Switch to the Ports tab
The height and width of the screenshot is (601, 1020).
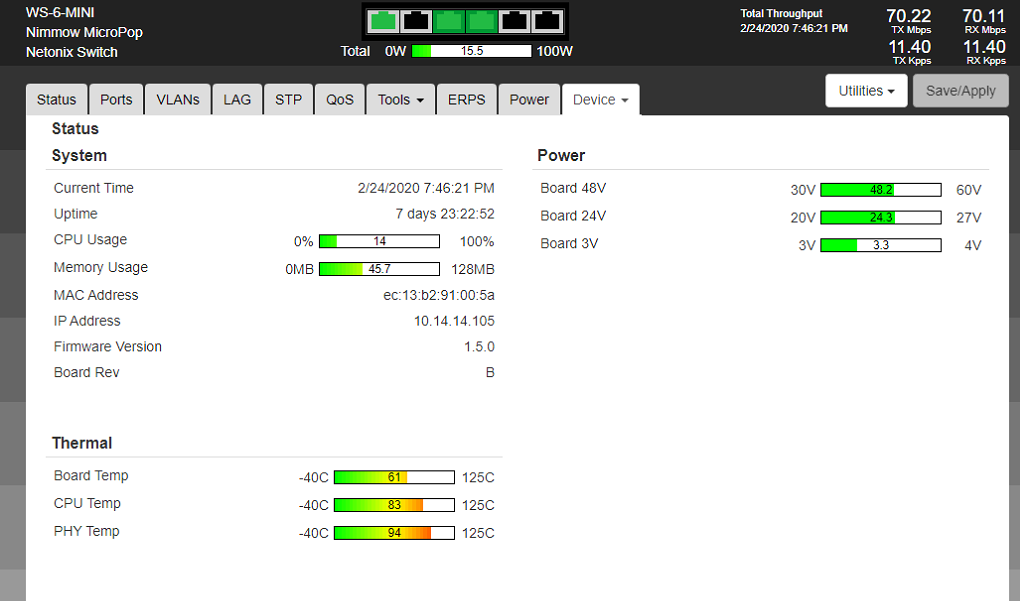pos(116,100)
